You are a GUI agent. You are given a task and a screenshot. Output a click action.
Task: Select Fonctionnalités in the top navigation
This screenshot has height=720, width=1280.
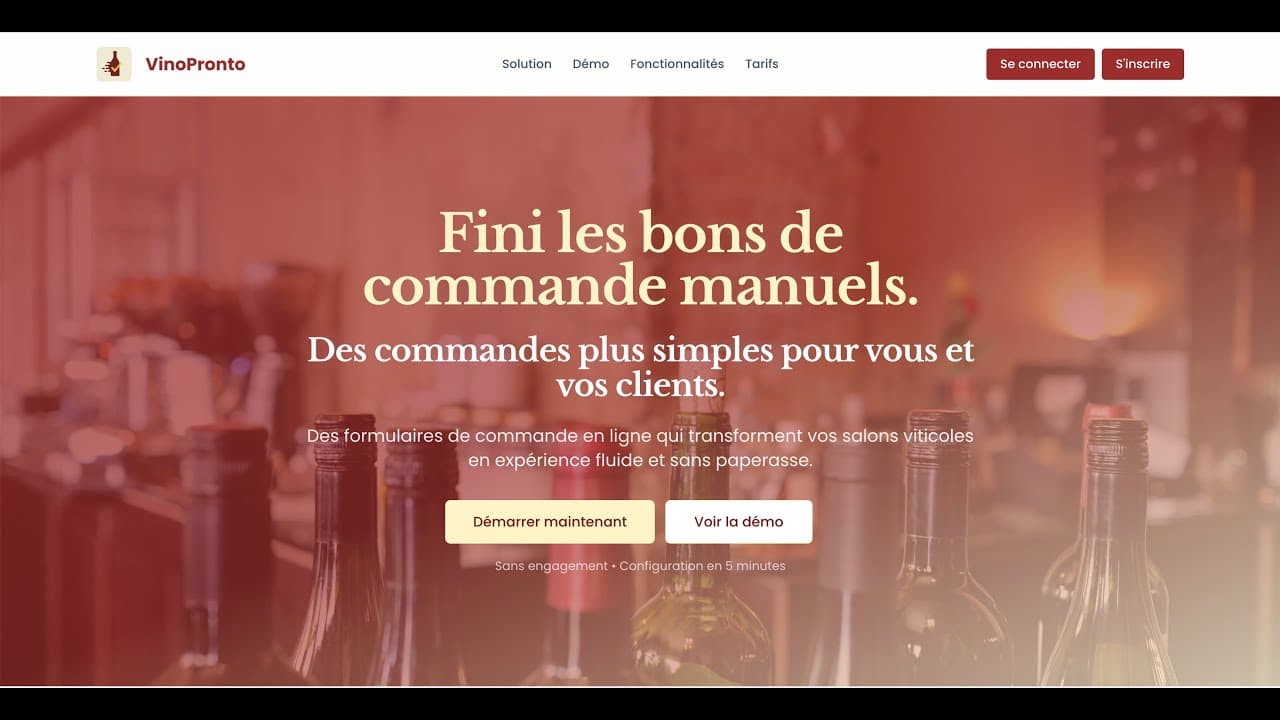pyautogui.click(x=677, y=64)
